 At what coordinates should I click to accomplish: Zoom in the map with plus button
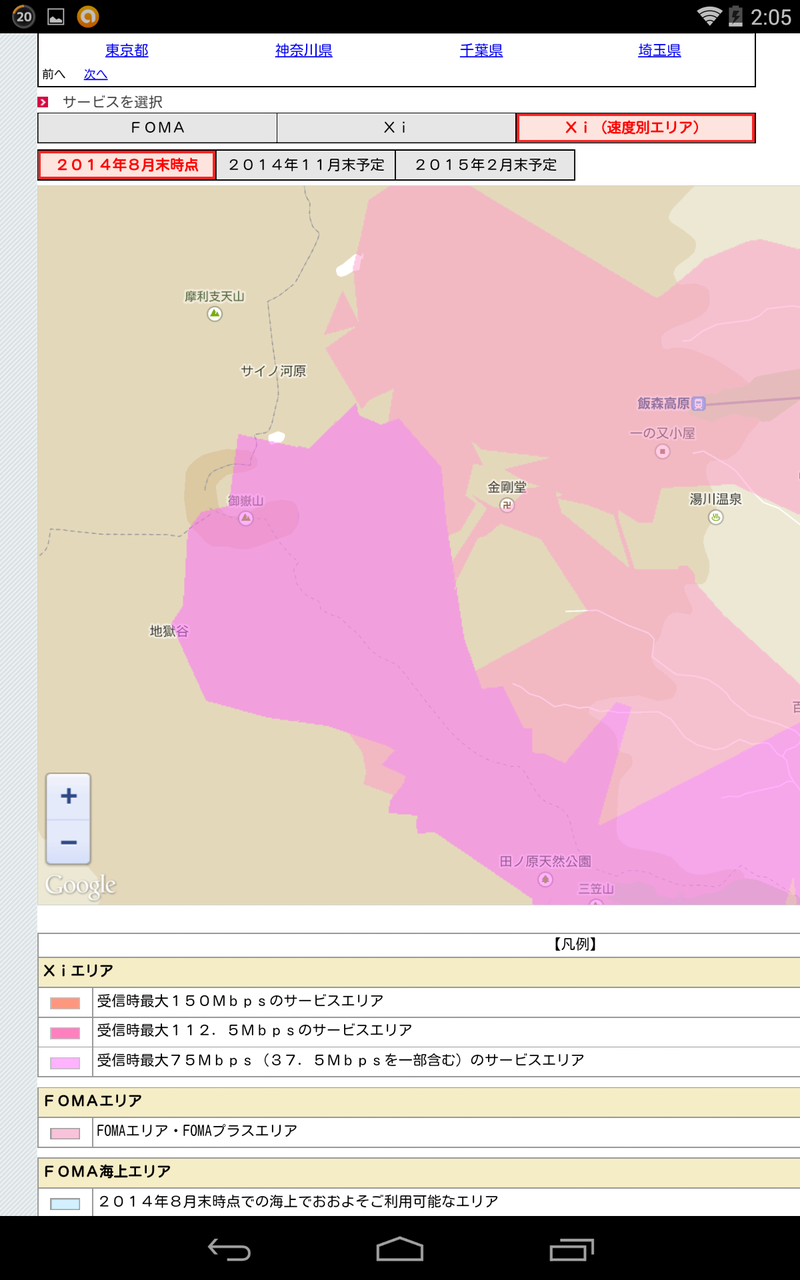click(x=68, y=796)
